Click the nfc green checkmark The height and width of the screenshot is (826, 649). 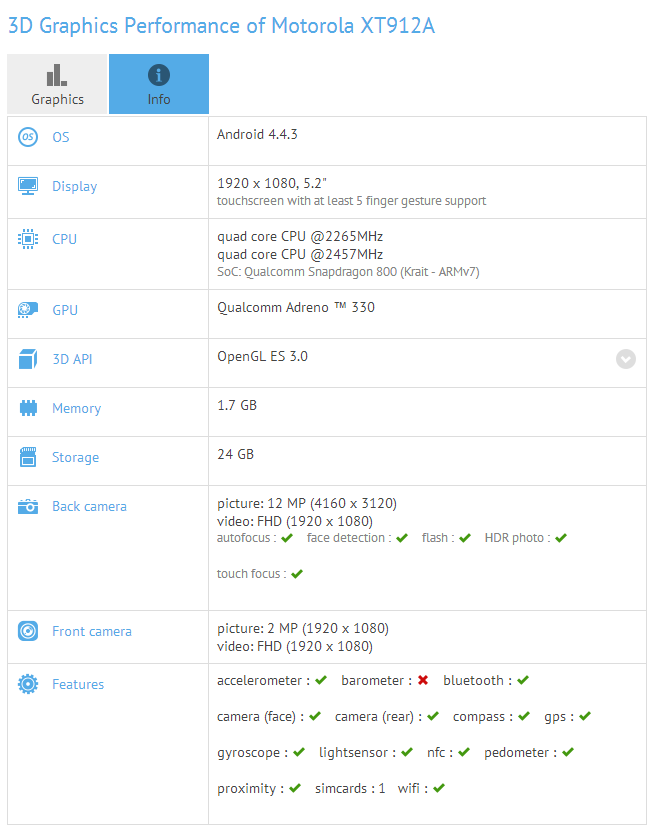click(x=464, y=752)
